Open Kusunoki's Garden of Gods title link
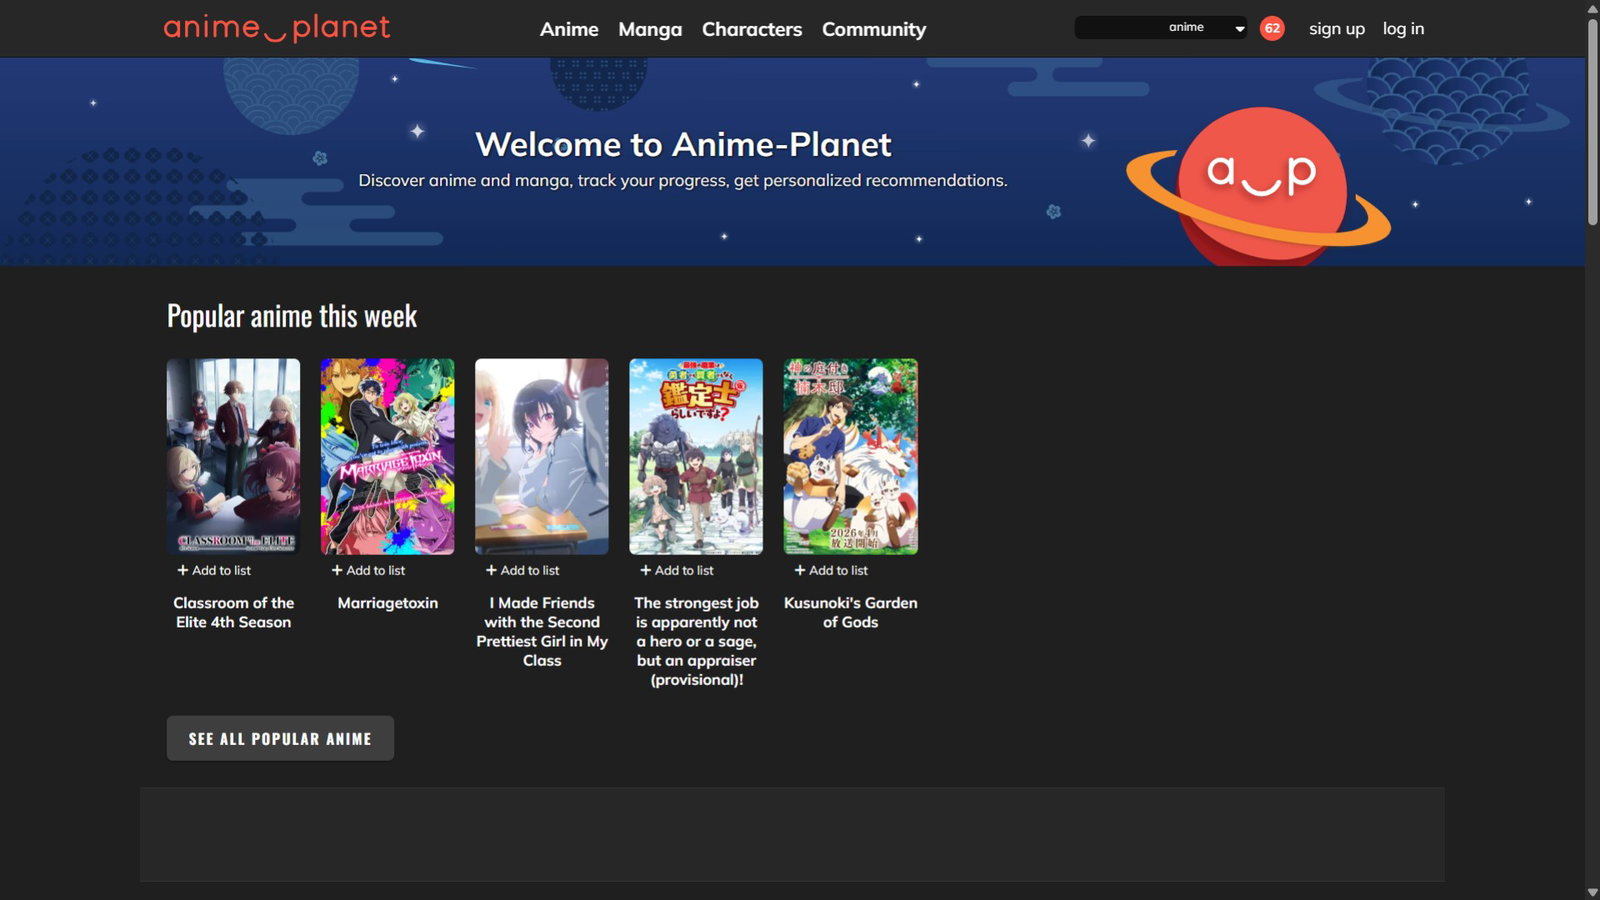Image resolution: width=1600 pixels, height=900 pixels. pos(851,612)
